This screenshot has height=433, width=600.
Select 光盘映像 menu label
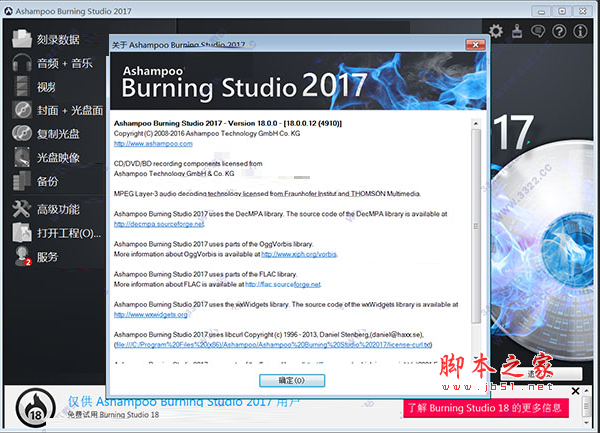[58, 158]
